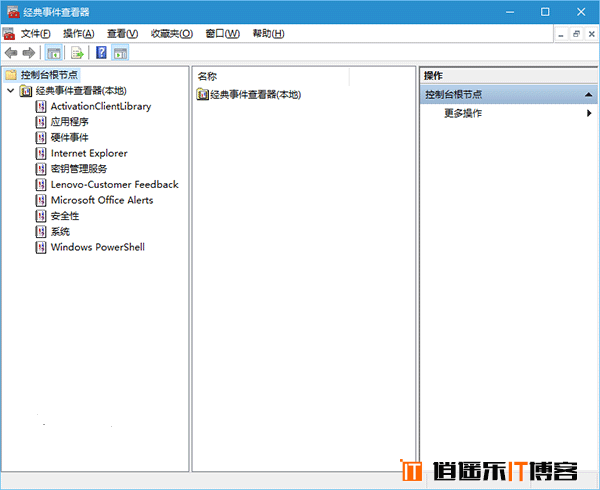
Task: Collapse the 经典事件查看器(本地) tree node
Action: tap(11, 91)
